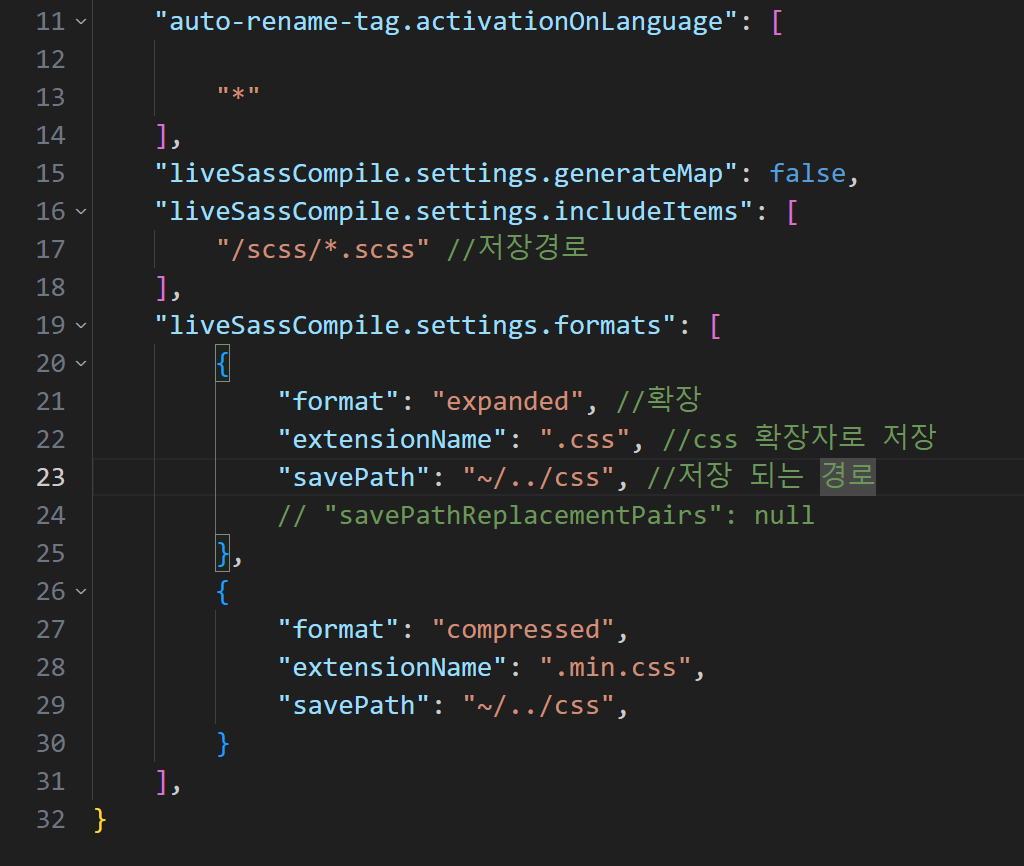Click the "compressed" string value

(x=523, y=630)
